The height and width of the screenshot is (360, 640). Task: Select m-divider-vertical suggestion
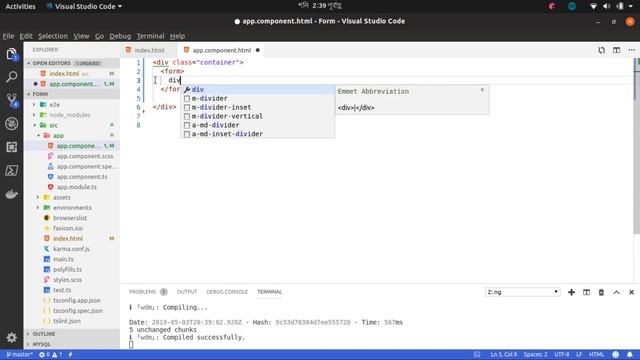pyautogui.click(x=258, y=116)
